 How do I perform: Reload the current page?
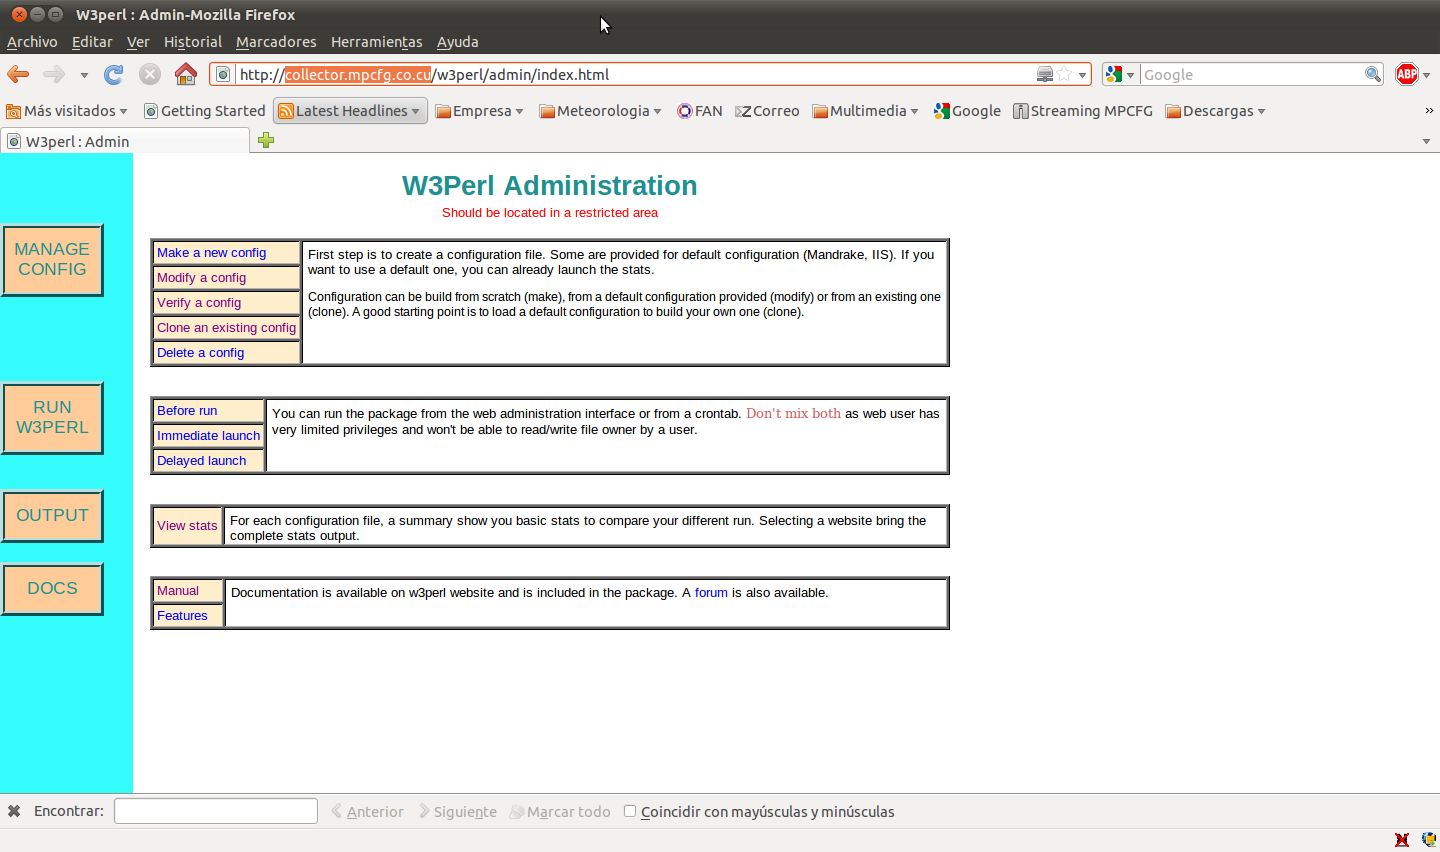[114, 74]
